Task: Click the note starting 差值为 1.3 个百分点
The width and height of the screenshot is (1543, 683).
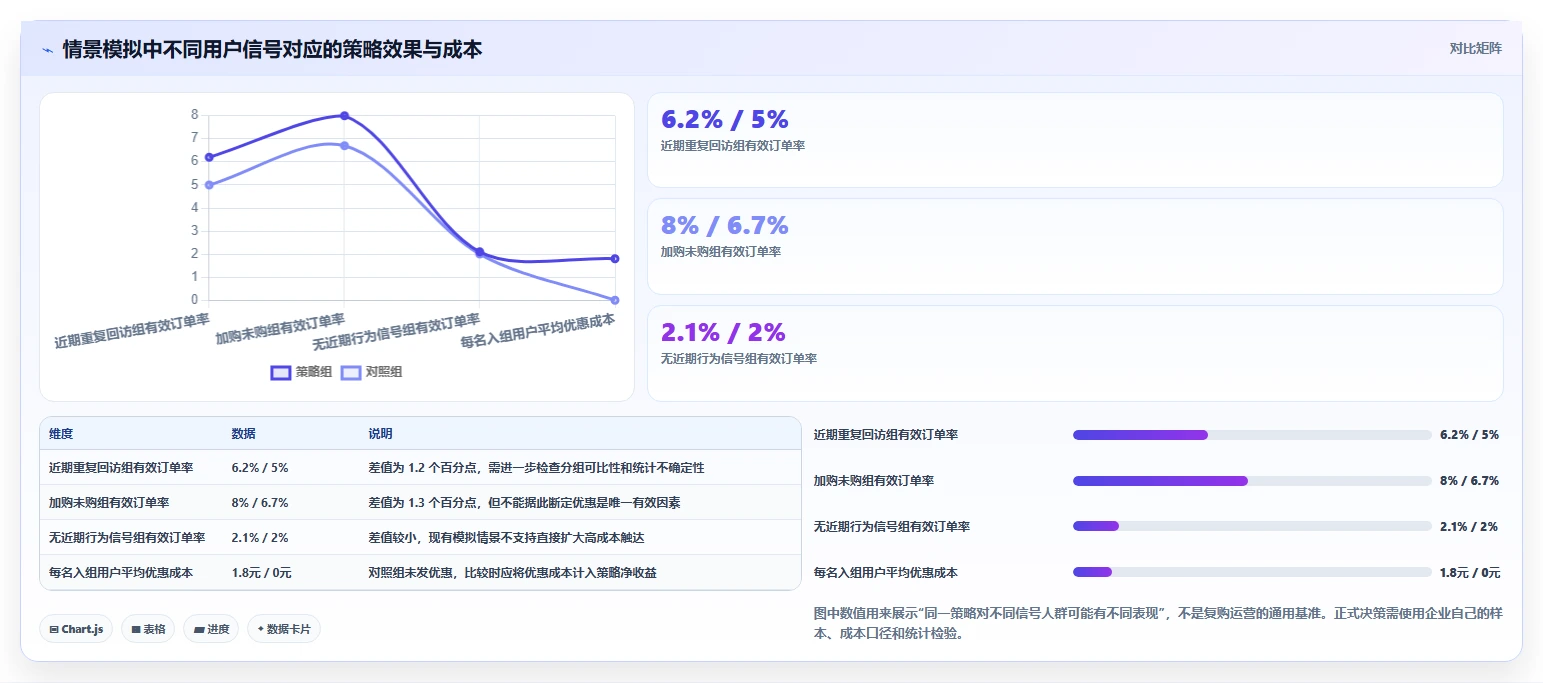Action: 524,502
